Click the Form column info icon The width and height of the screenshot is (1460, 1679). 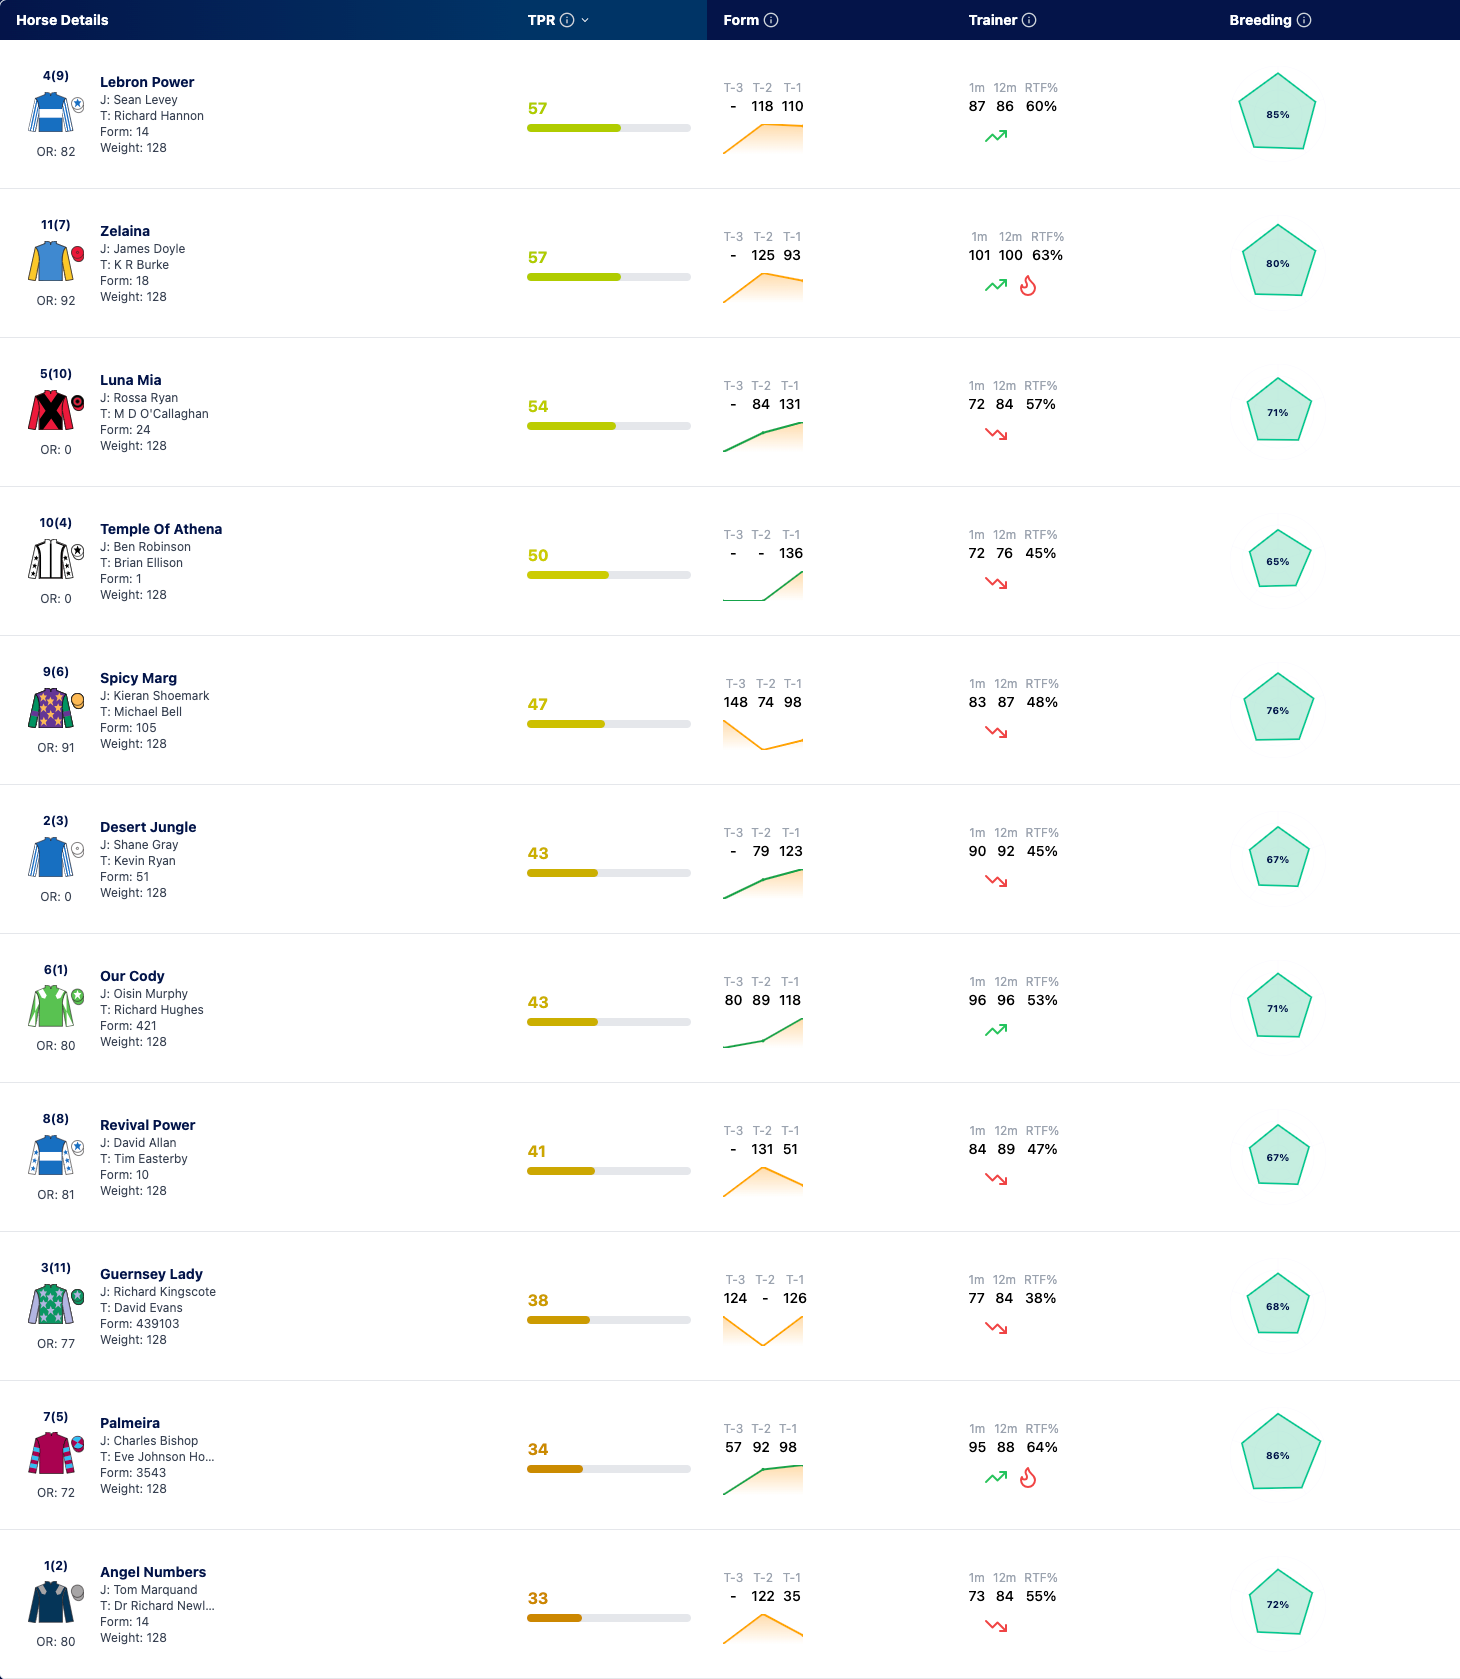pos(771,20)
